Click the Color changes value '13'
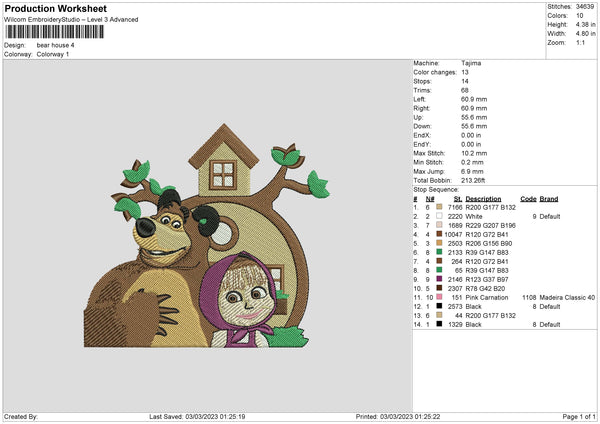The width and height of the screenshot is (600, 424). pos(465,72)
